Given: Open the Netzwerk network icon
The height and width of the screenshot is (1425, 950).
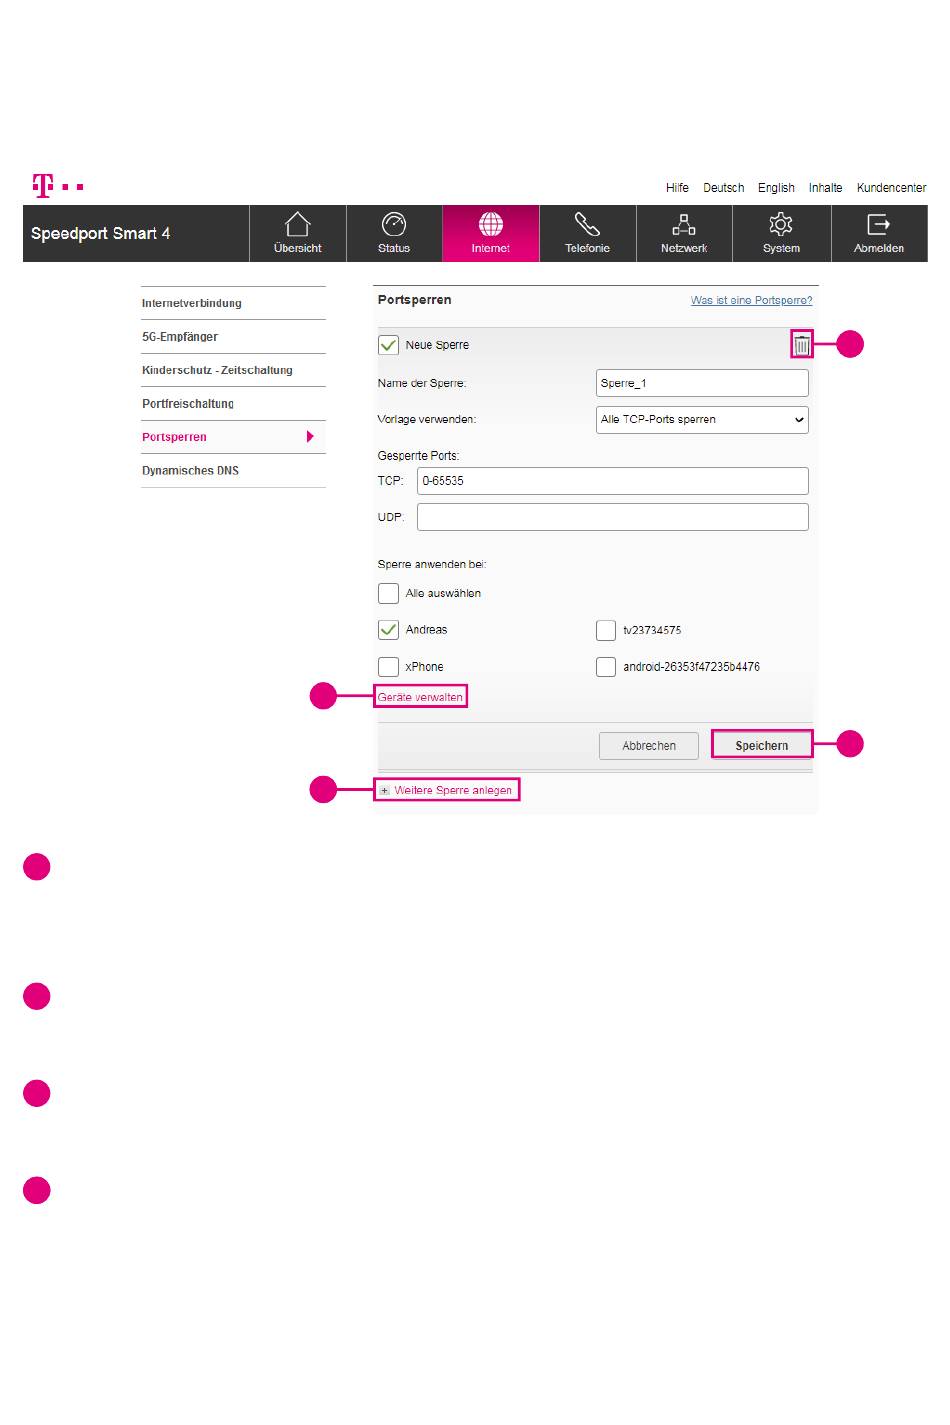Looking at the screenshot, I should [684, 224].
